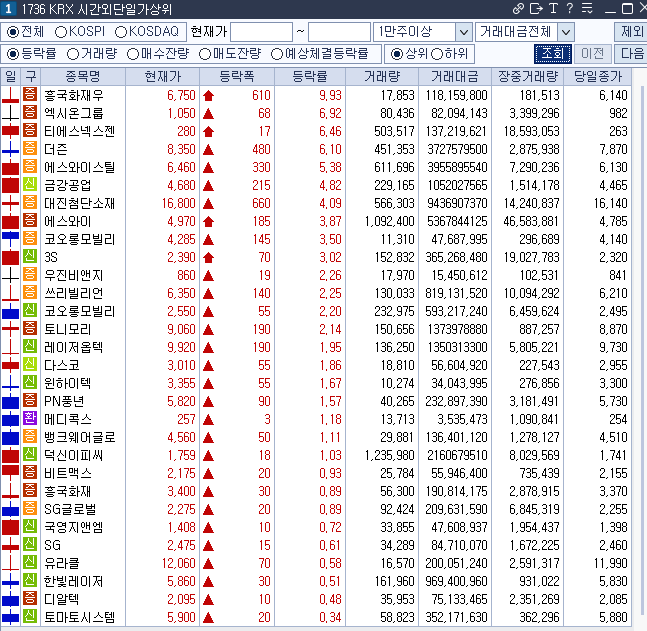The image size is (647, 631).
Task: Click the minimum 현재가 input field
Action: pyautogui.click(x=261, y=32)
